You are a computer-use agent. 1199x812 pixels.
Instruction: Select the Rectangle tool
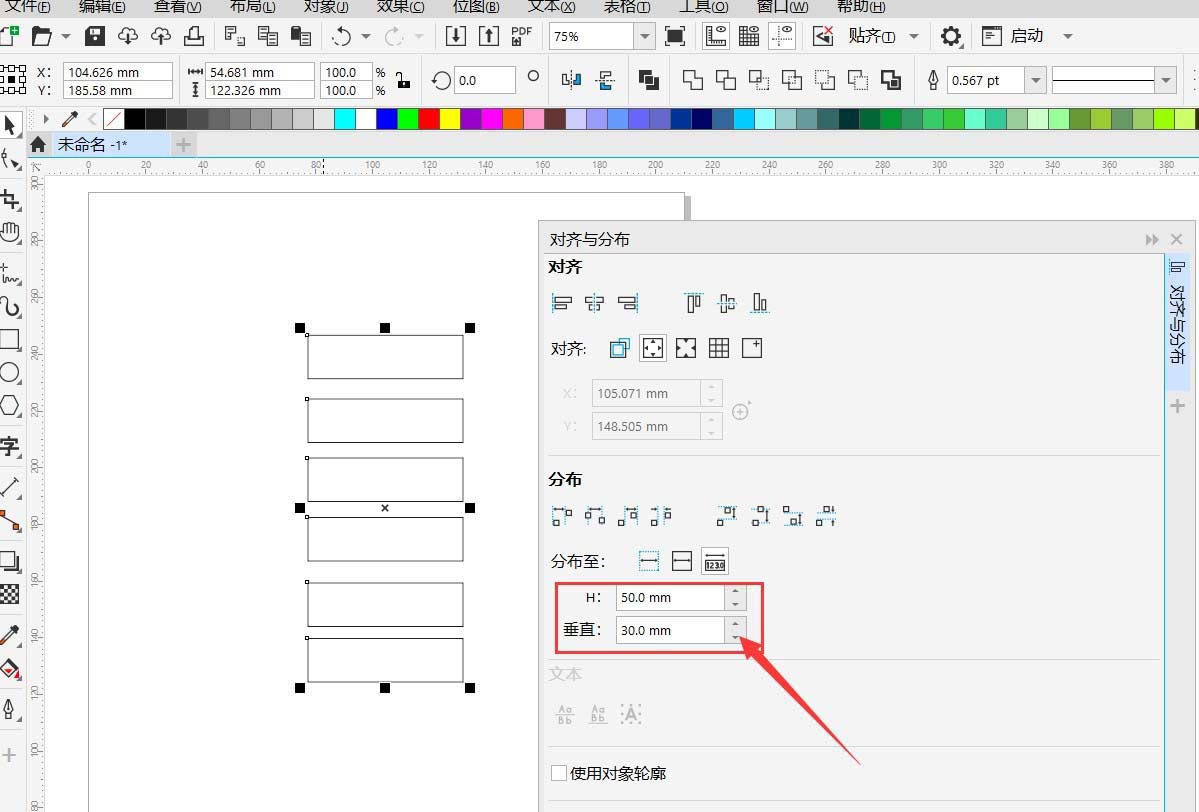tap(12, 340)
